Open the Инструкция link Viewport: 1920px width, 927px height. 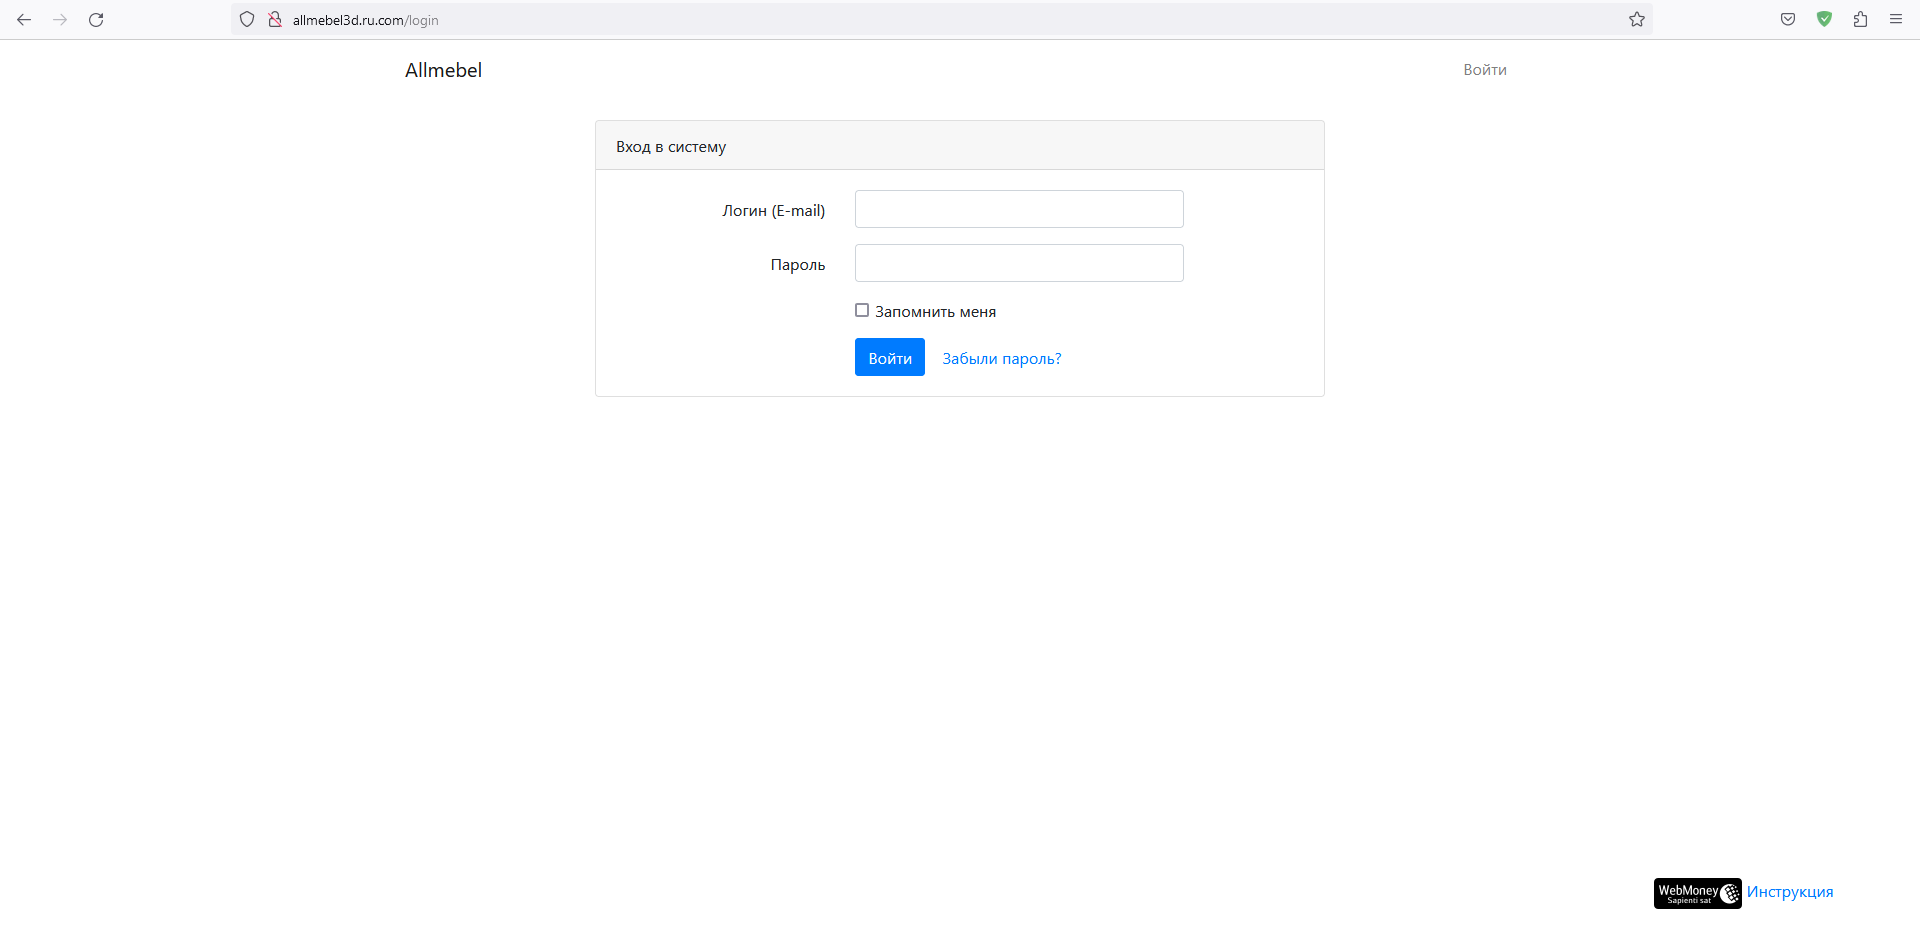(x=1790, y=892)
